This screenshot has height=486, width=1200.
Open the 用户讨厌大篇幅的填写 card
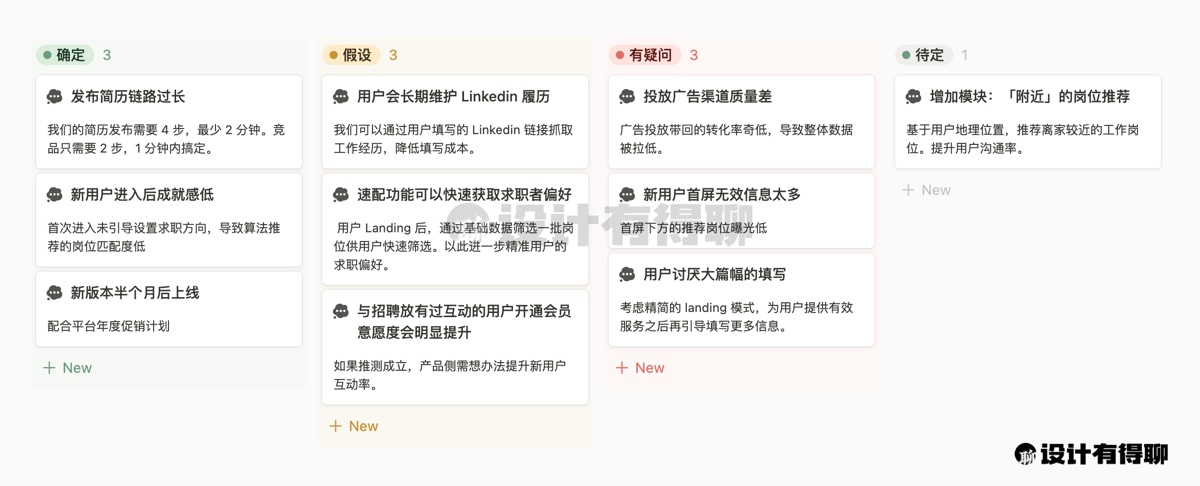coord(714,274)
